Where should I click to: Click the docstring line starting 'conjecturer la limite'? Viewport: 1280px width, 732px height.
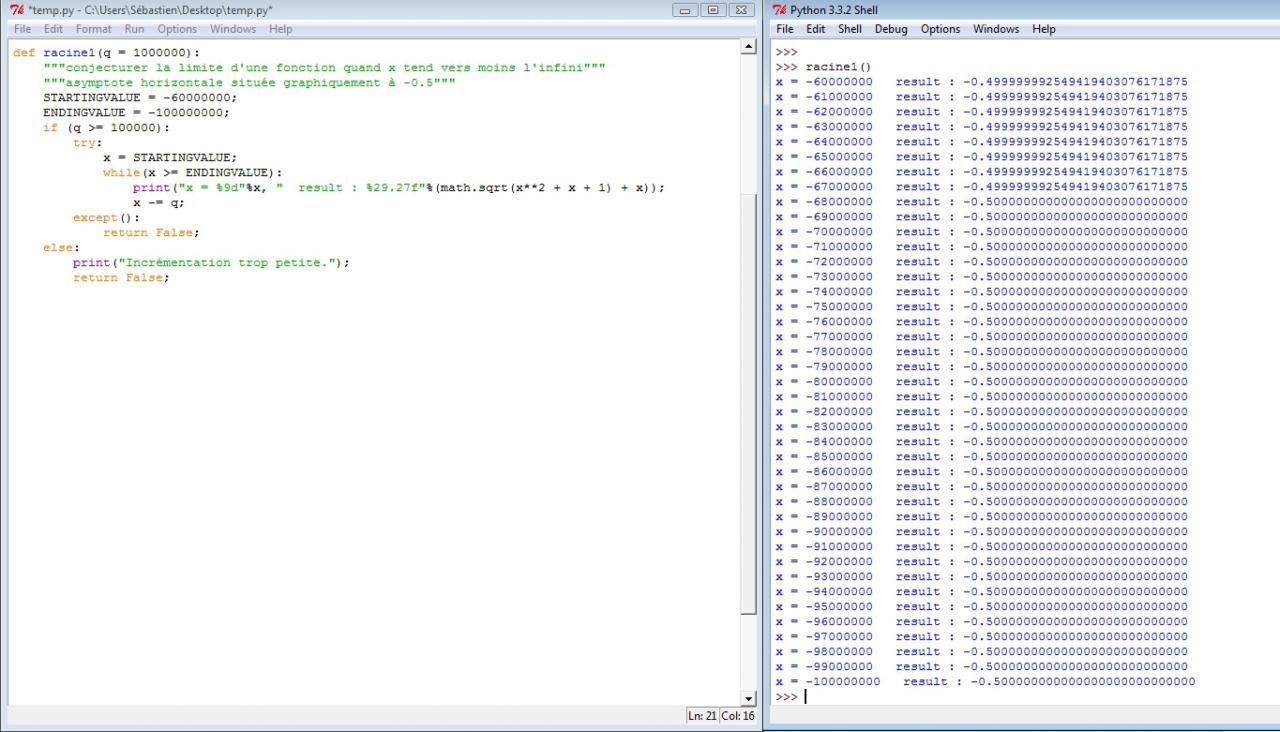point(324,67)
